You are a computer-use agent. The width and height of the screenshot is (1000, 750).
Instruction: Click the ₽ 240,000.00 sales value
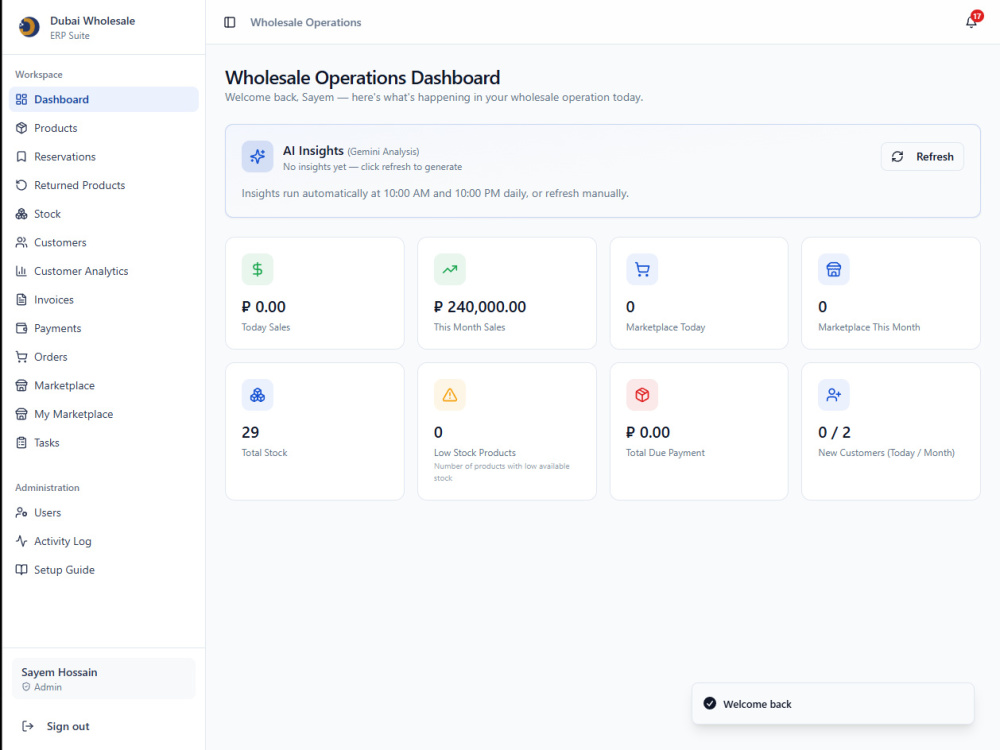pyautogui.click(x=480, y=307)
